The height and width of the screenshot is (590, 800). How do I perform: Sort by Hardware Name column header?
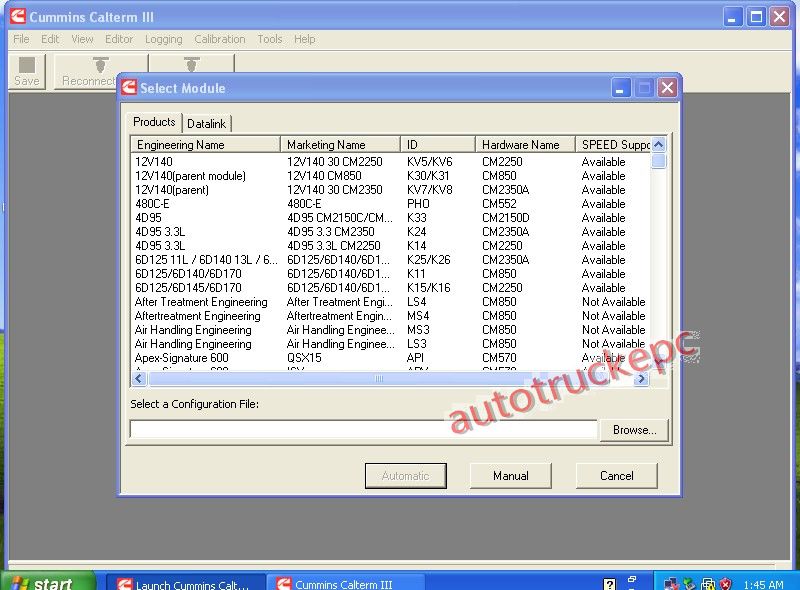pyautogui.click(x=526, y=145)
